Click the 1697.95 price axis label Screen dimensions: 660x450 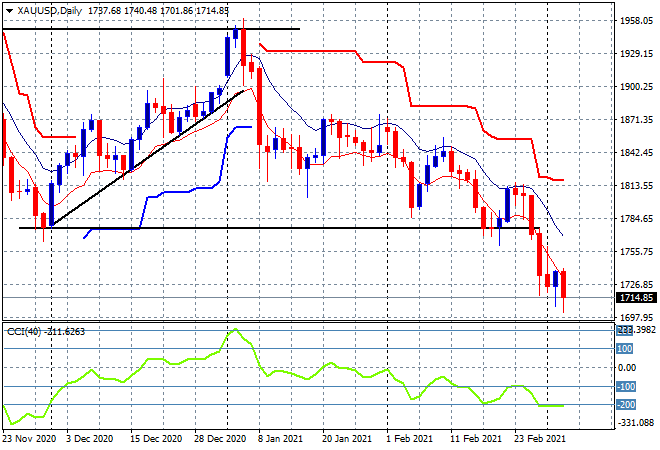click(x=636, y=317)
